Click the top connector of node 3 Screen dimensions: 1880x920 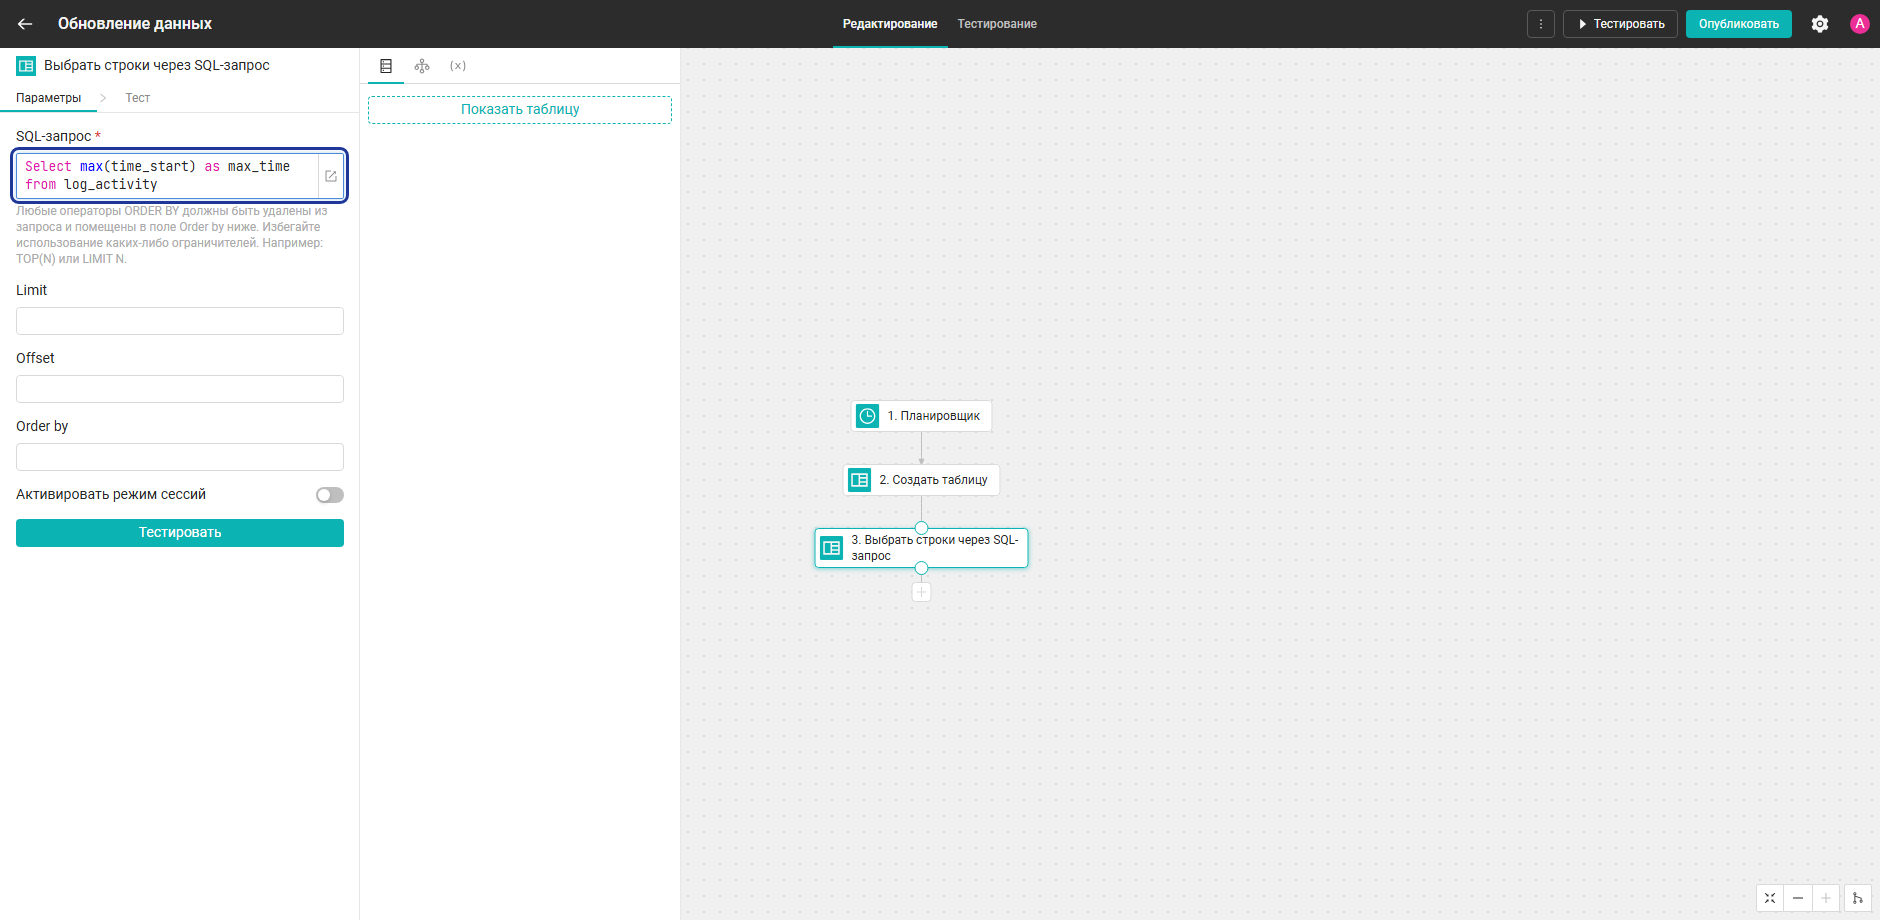(921, 528)
